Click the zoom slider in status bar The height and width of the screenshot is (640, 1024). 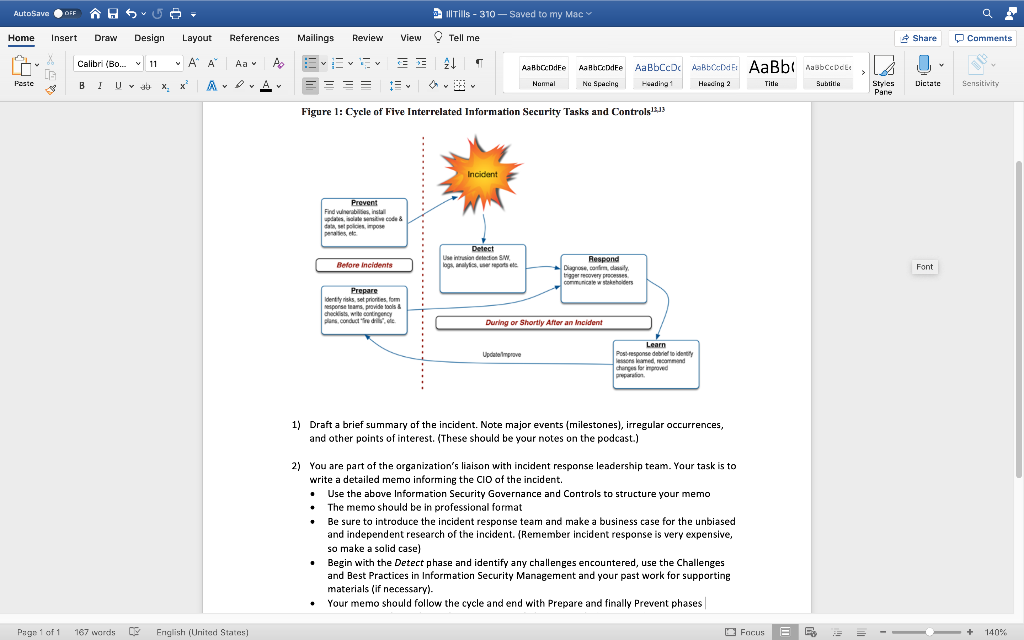click(x=929, y=632)
